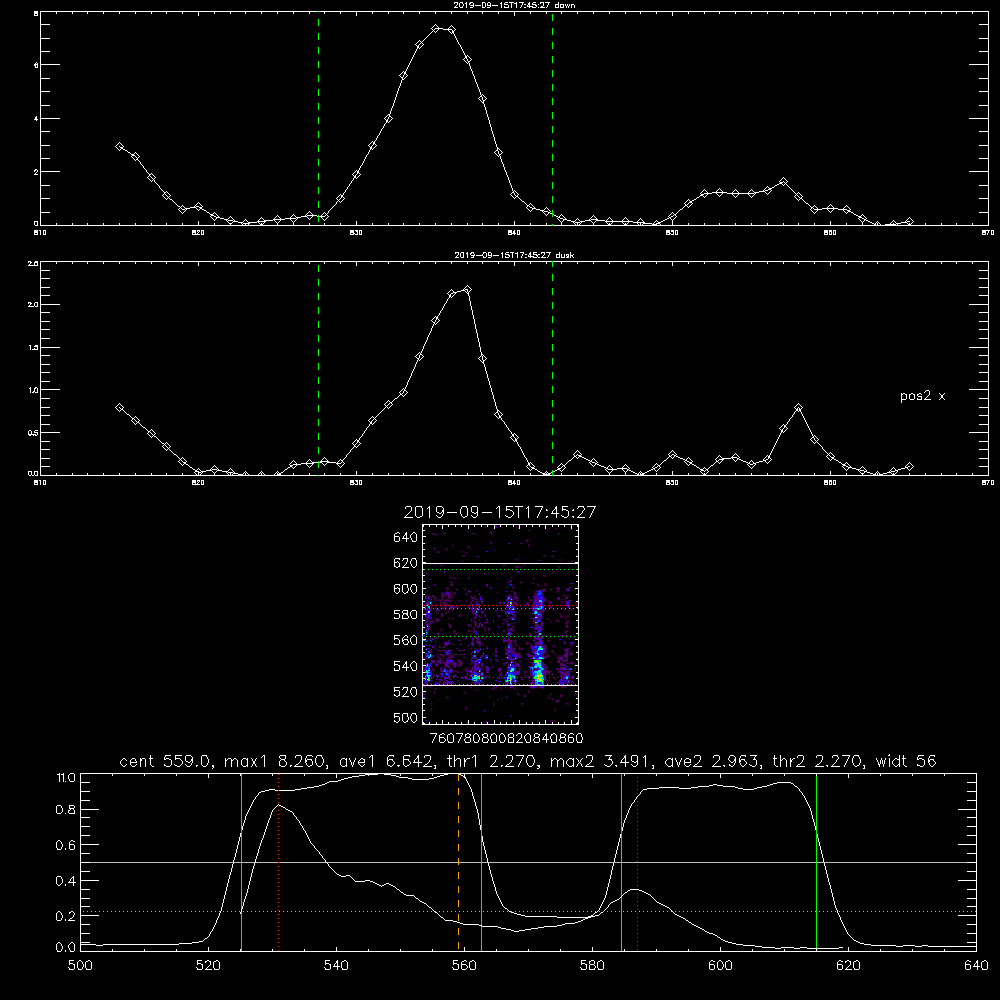
Task: Click the first dawn curve data point at left
Action: [119, 146]
